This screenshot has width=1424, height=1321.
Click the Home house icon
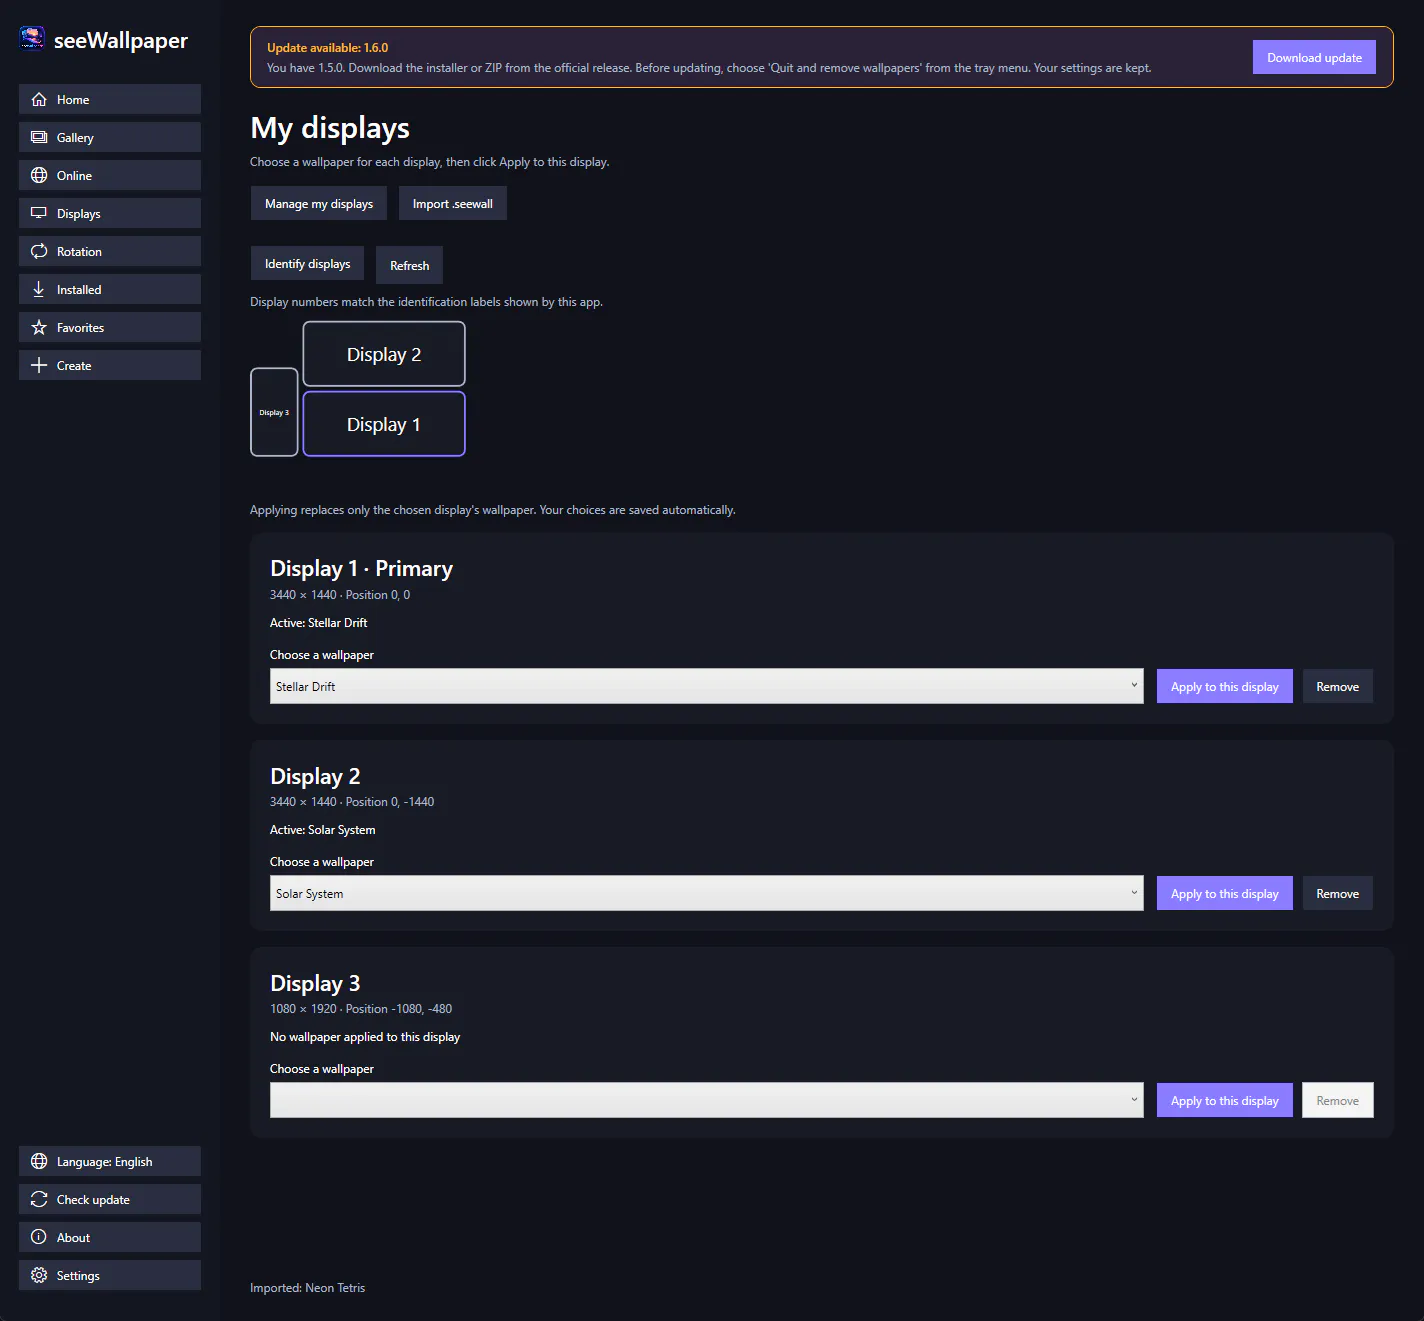click(39, 99)
